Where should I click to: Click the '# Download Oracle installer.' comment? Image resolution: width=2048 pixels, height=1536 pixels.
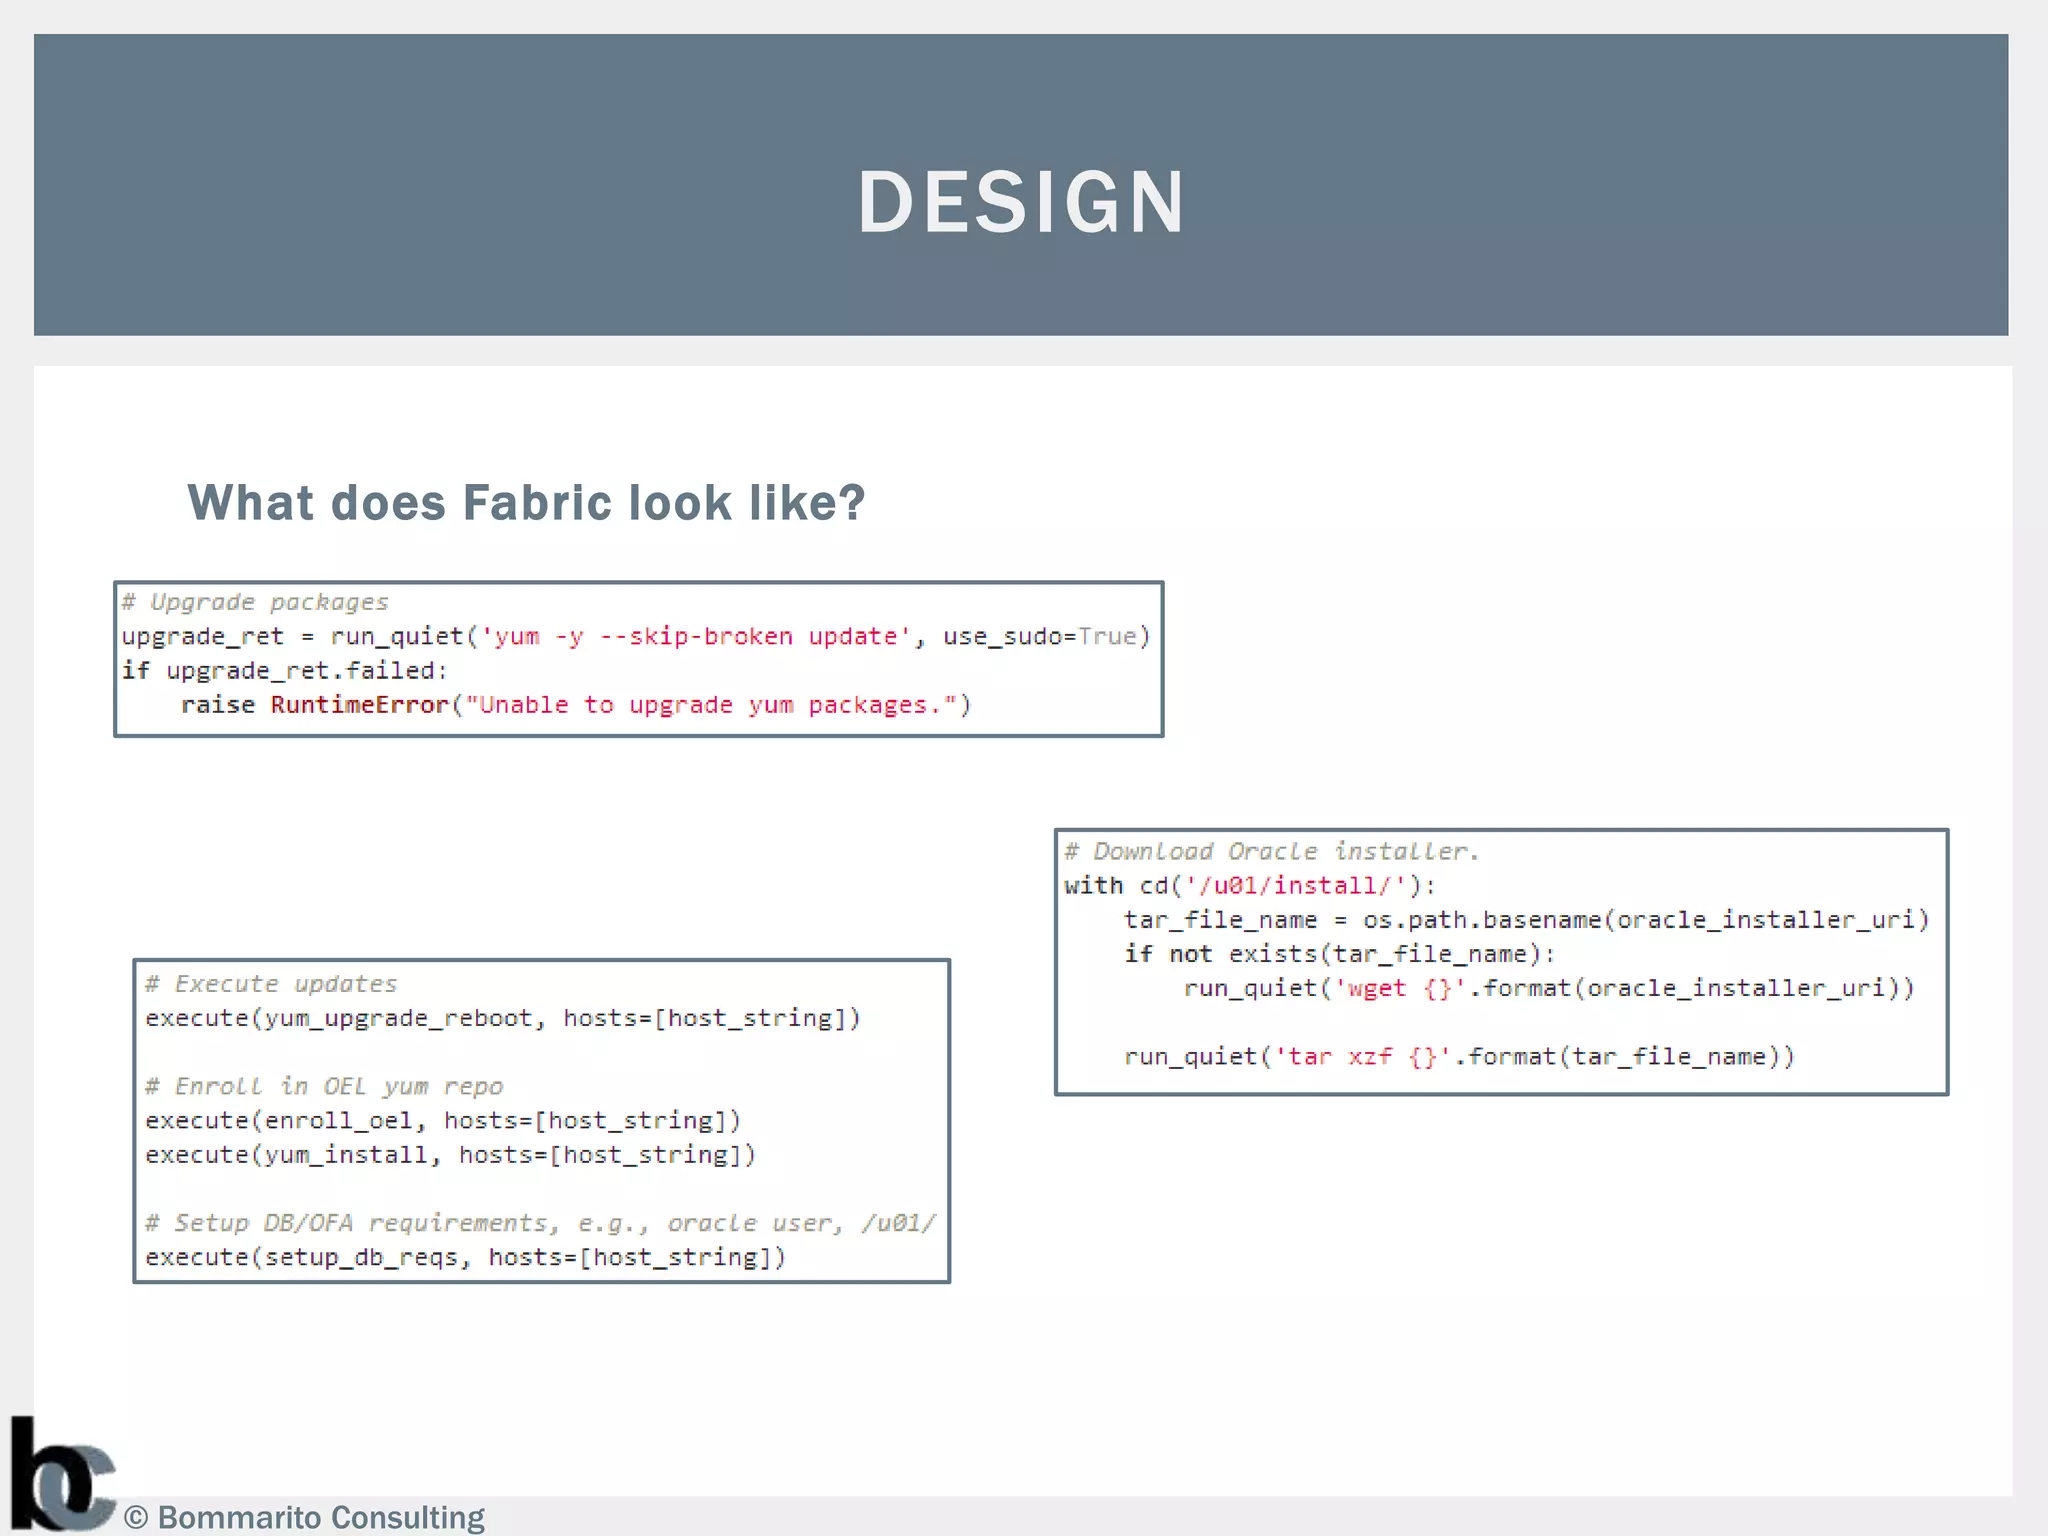1271,851
